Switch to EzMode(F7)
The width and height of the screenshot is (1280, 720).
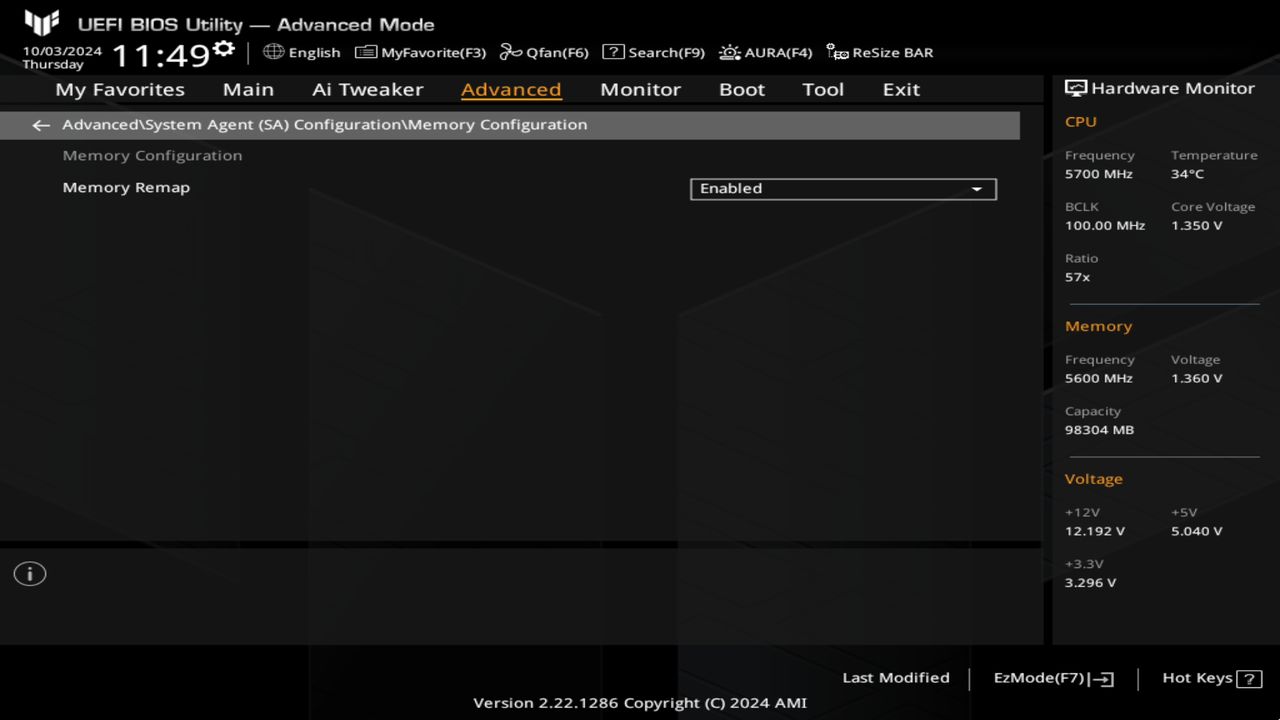[x=1053, y=679]
